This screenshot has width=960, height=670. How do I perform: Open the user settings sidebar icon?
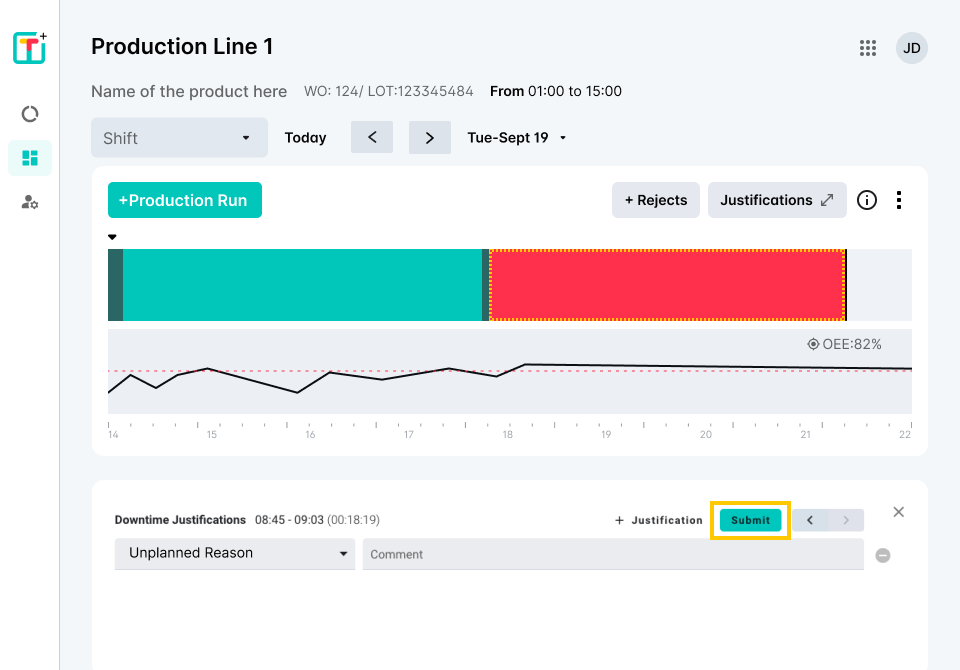click(30, 202)
